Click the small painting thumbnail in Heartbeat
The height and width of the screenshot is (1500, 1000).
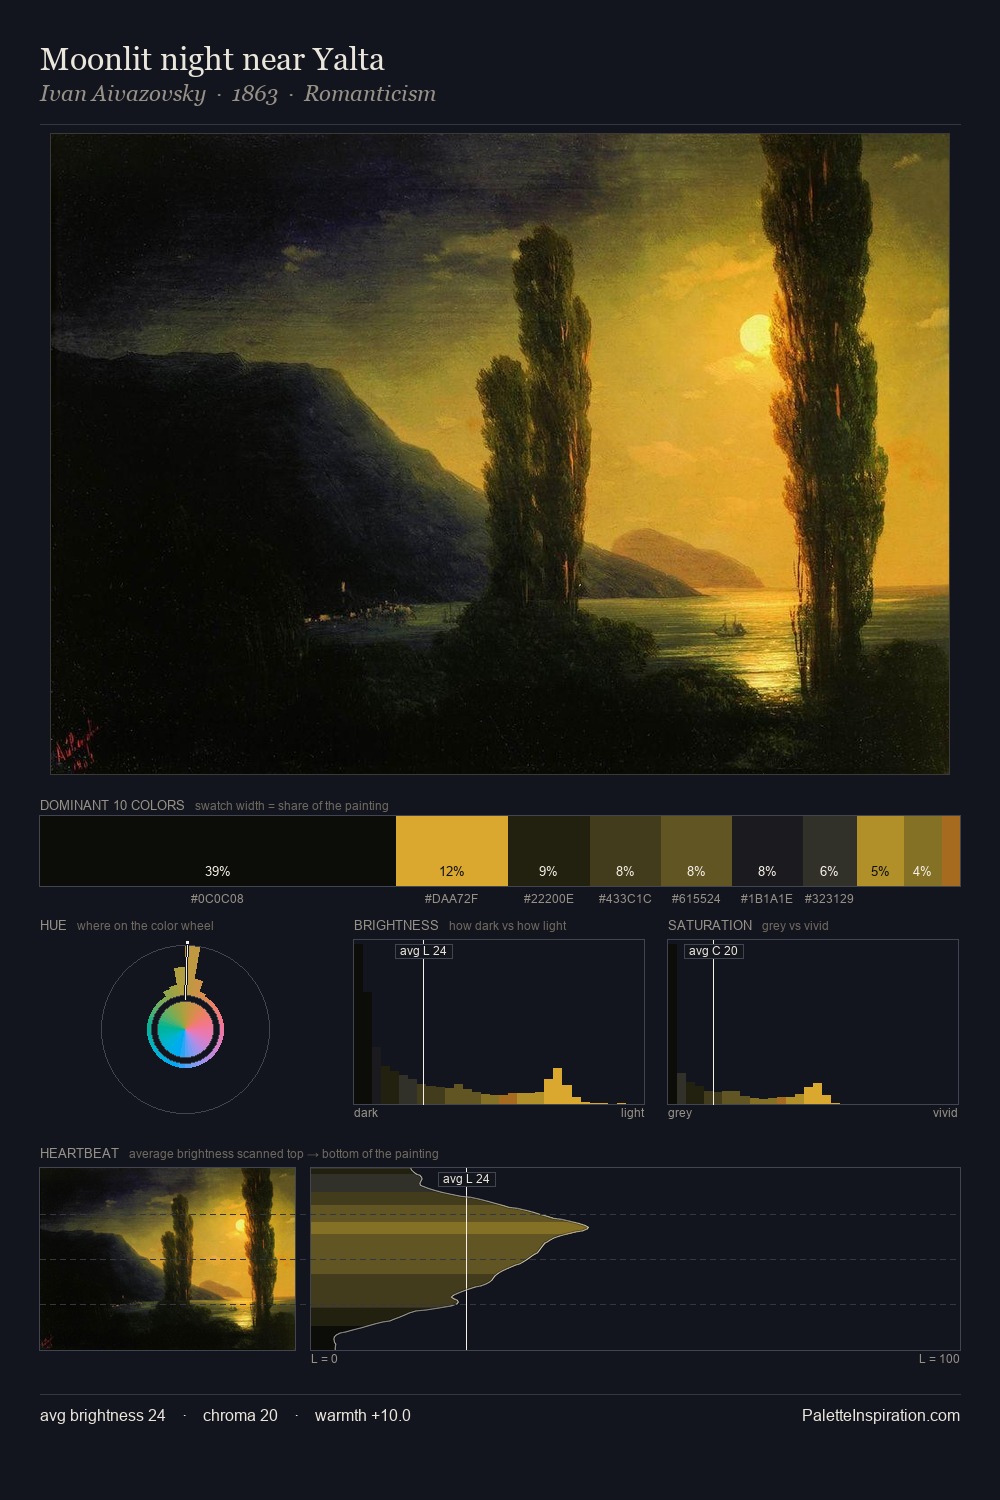(168, 1259)
